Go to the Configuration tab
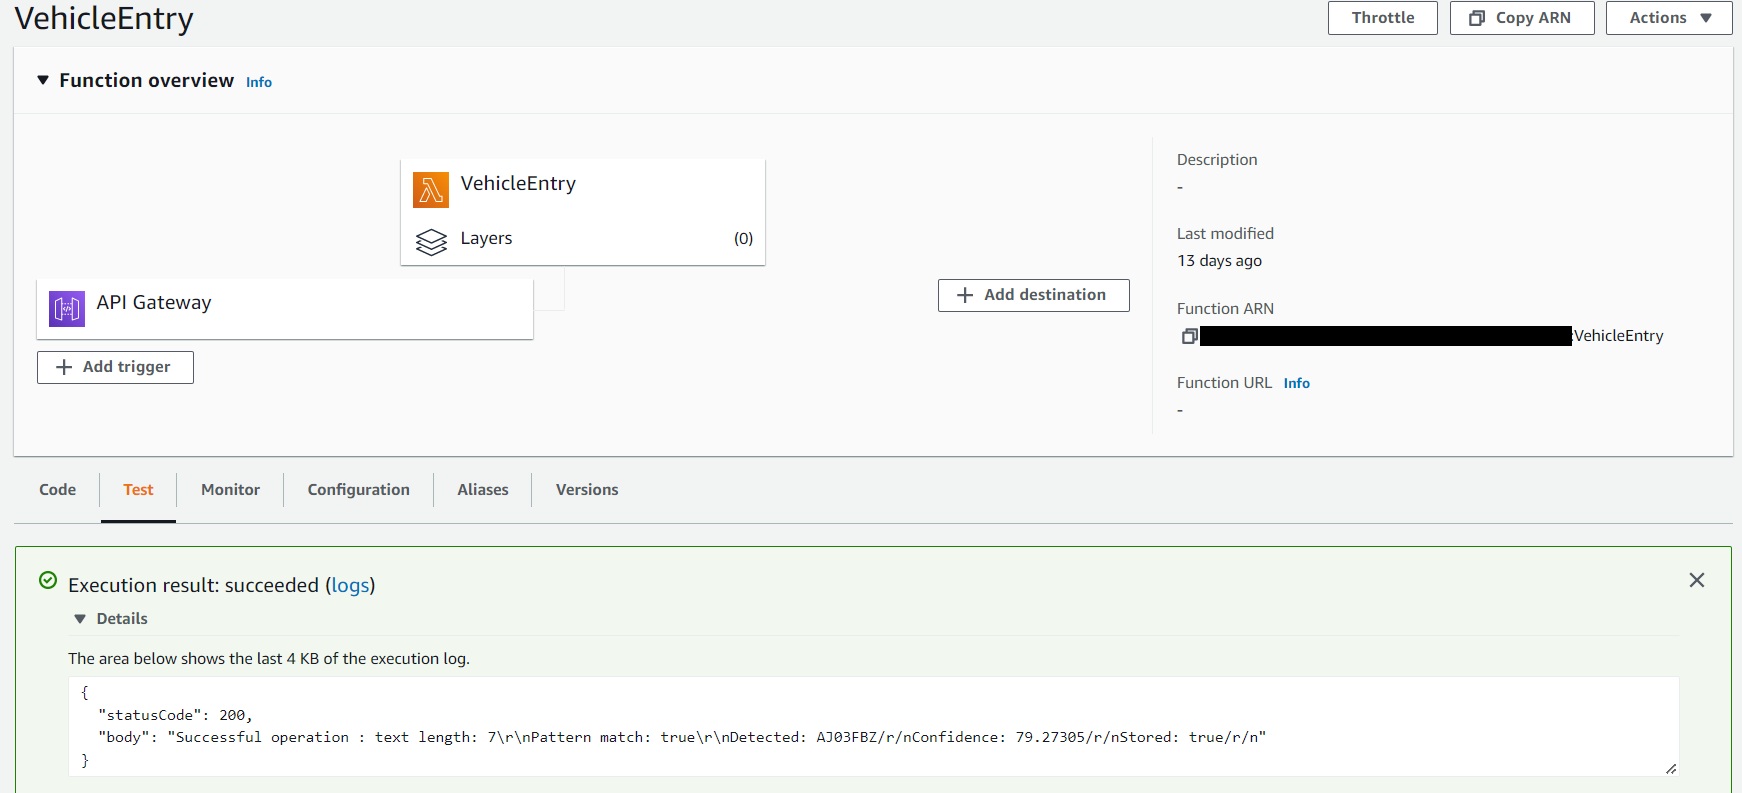This screenshot has width=1742, height=793. [x=358, y=490]
